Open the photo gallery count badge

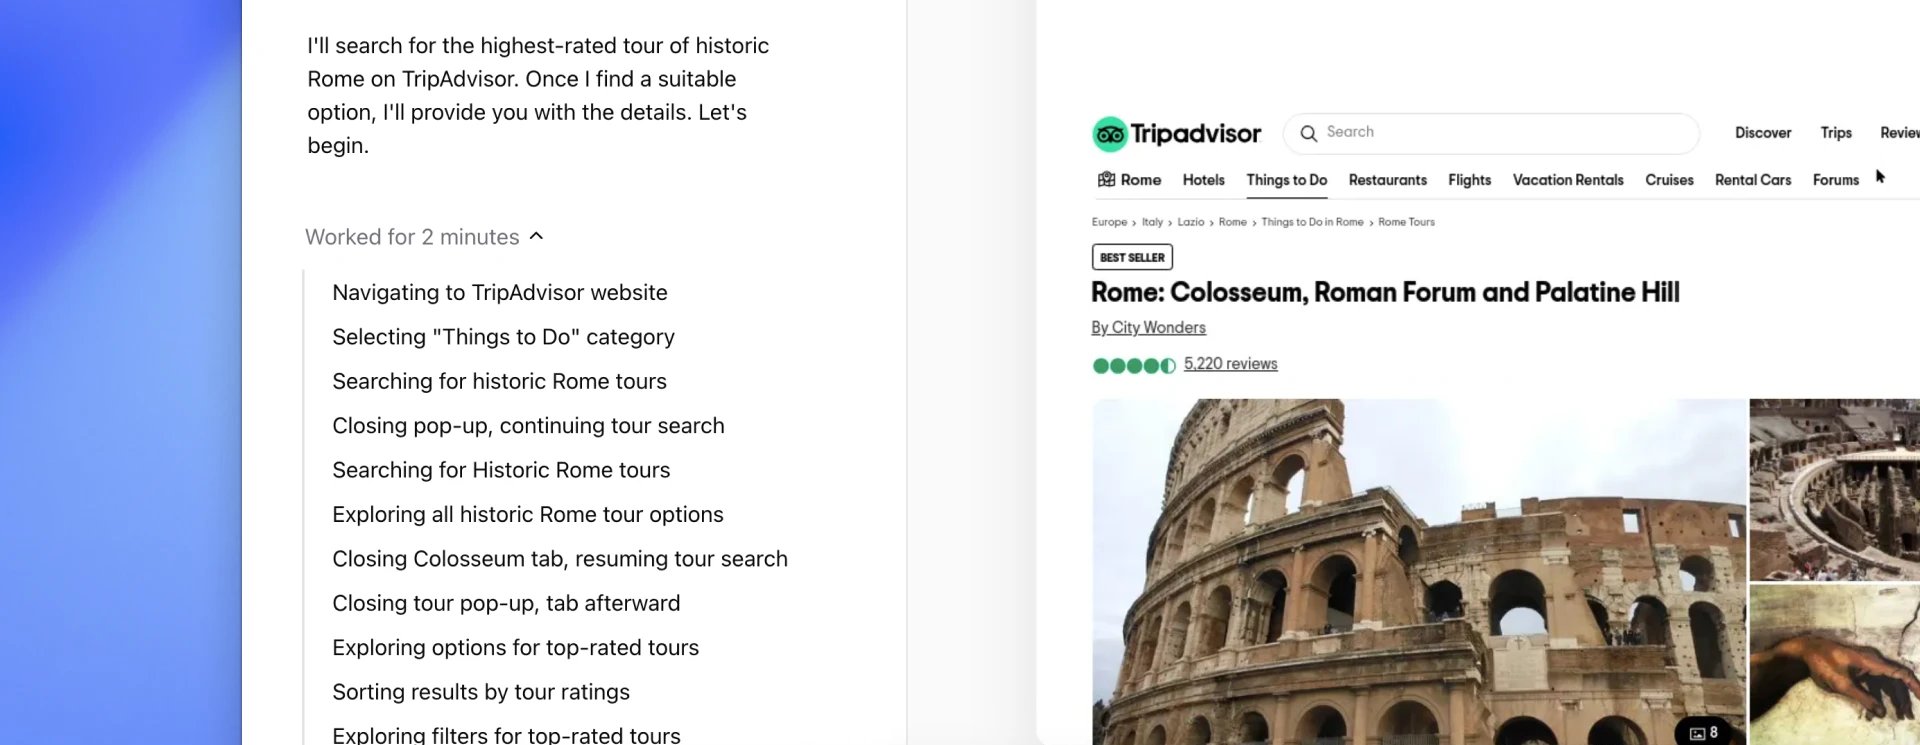[1704, 732]
